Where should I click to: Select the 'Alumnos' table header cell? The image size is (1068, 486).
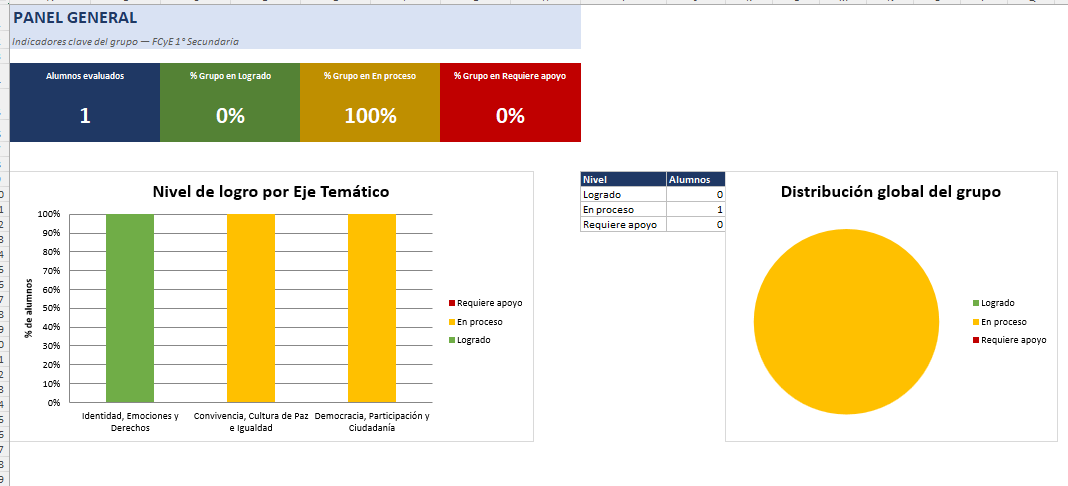coord(695,180)
